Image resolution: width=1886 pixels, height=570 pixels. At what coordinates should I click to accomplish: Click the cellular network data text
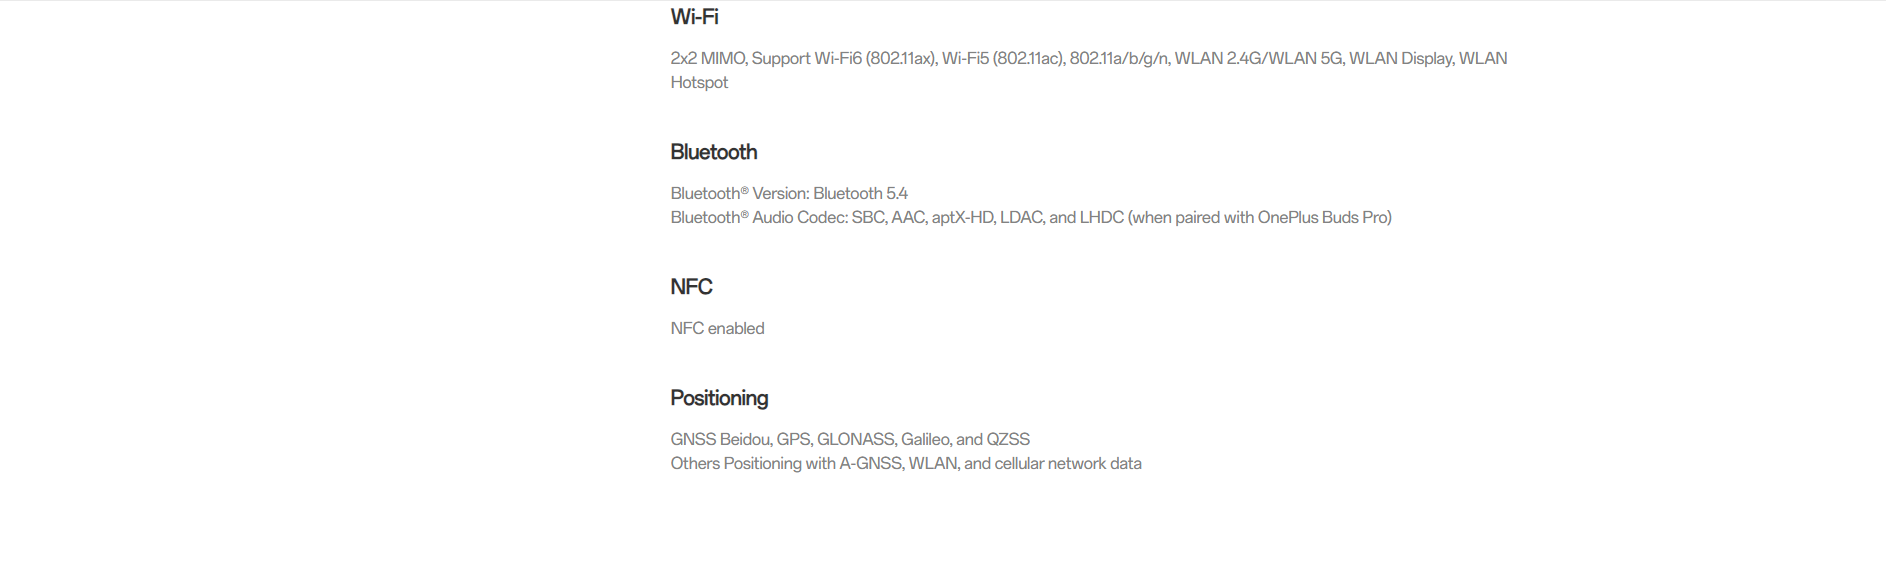click(1067, 463)
